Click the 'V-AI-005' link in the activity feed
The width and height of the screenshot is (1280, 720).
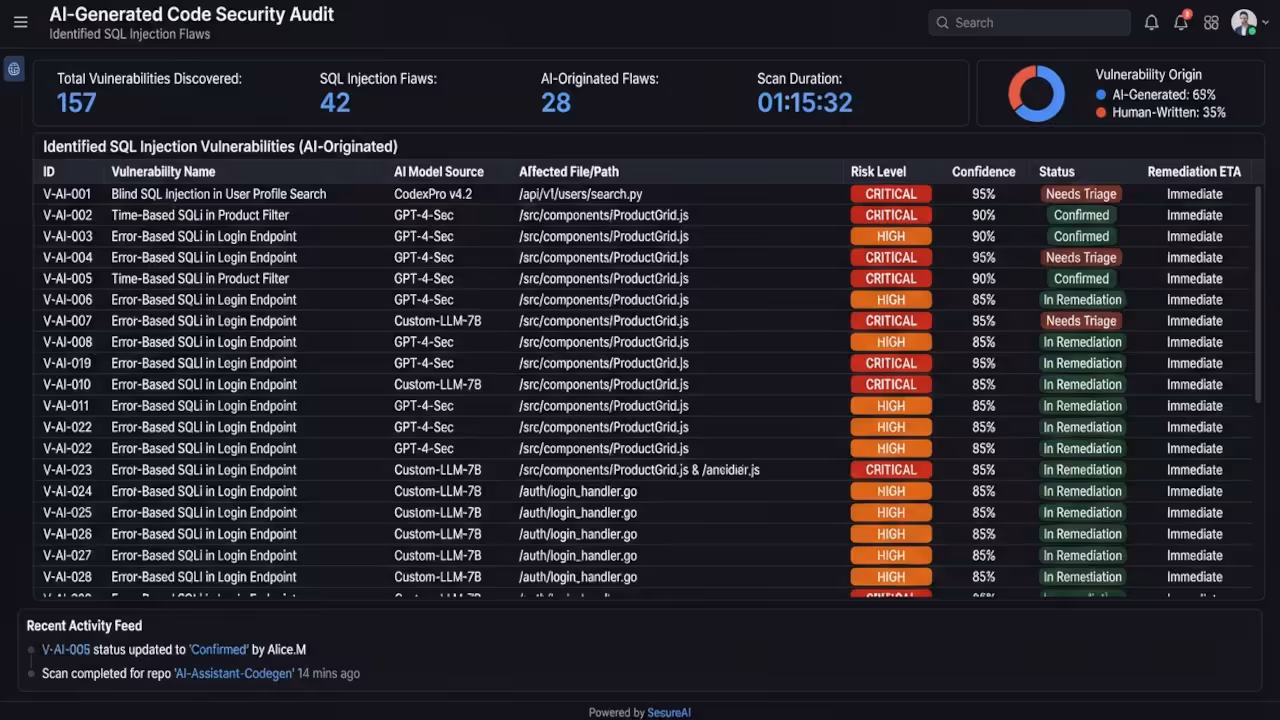[66, 650]
